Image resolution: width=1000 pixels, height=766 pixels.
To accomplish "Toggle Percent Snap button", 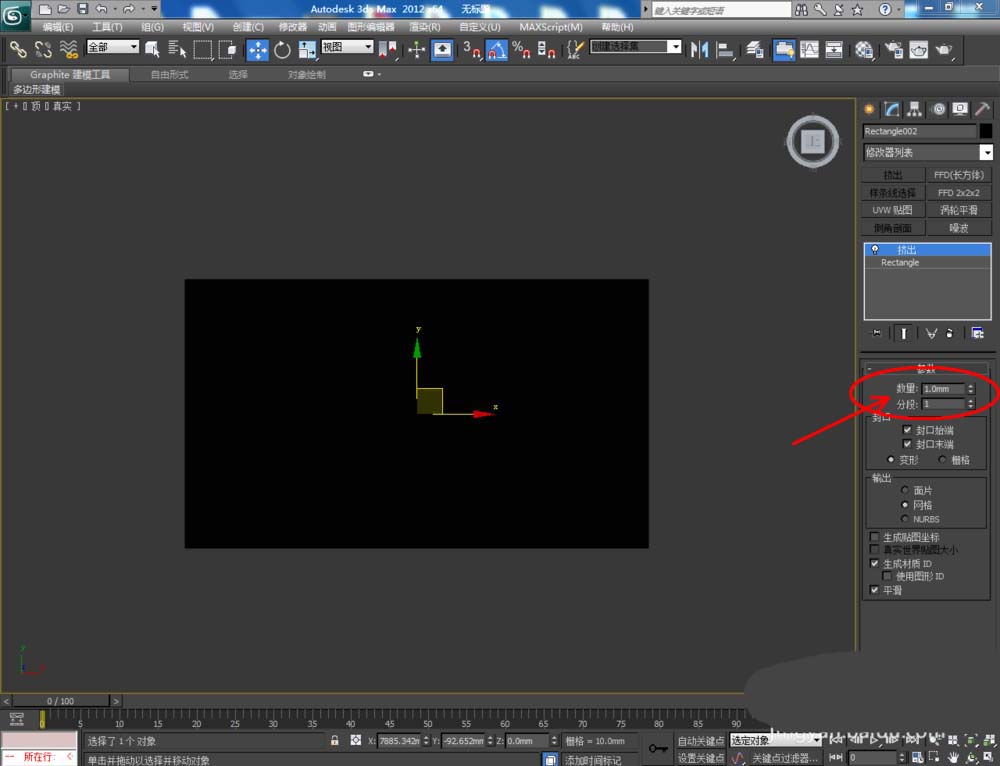I will click(521, 49).
